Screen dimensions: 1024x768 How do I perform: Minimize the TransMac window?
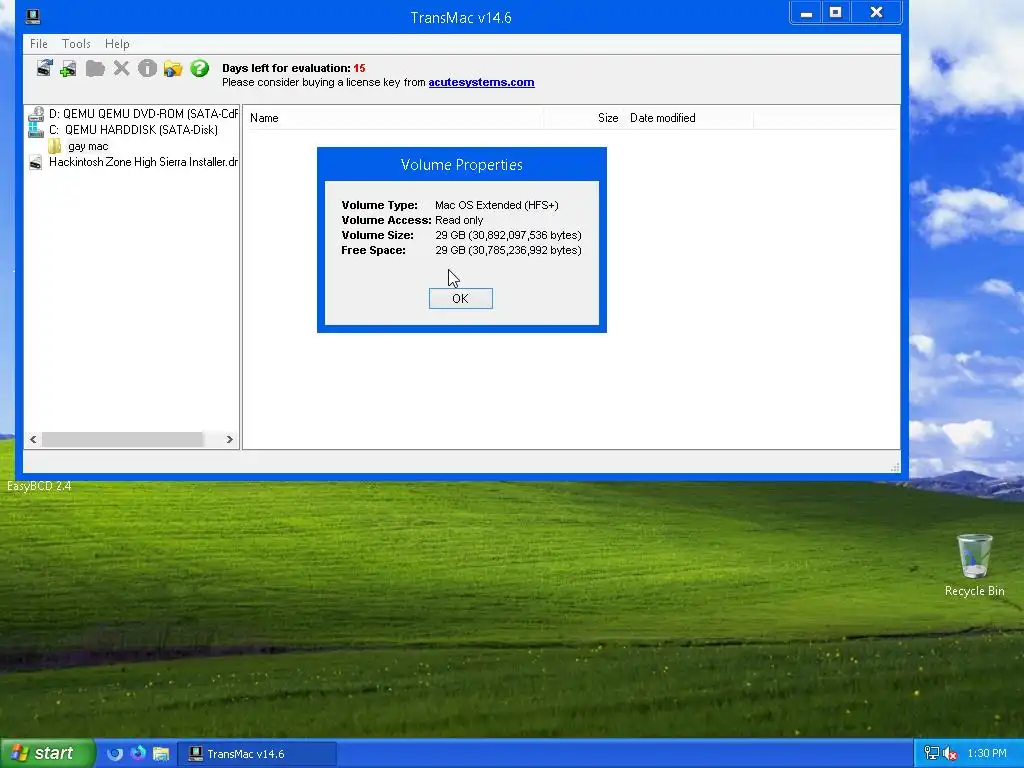click(x=807, y=13)
